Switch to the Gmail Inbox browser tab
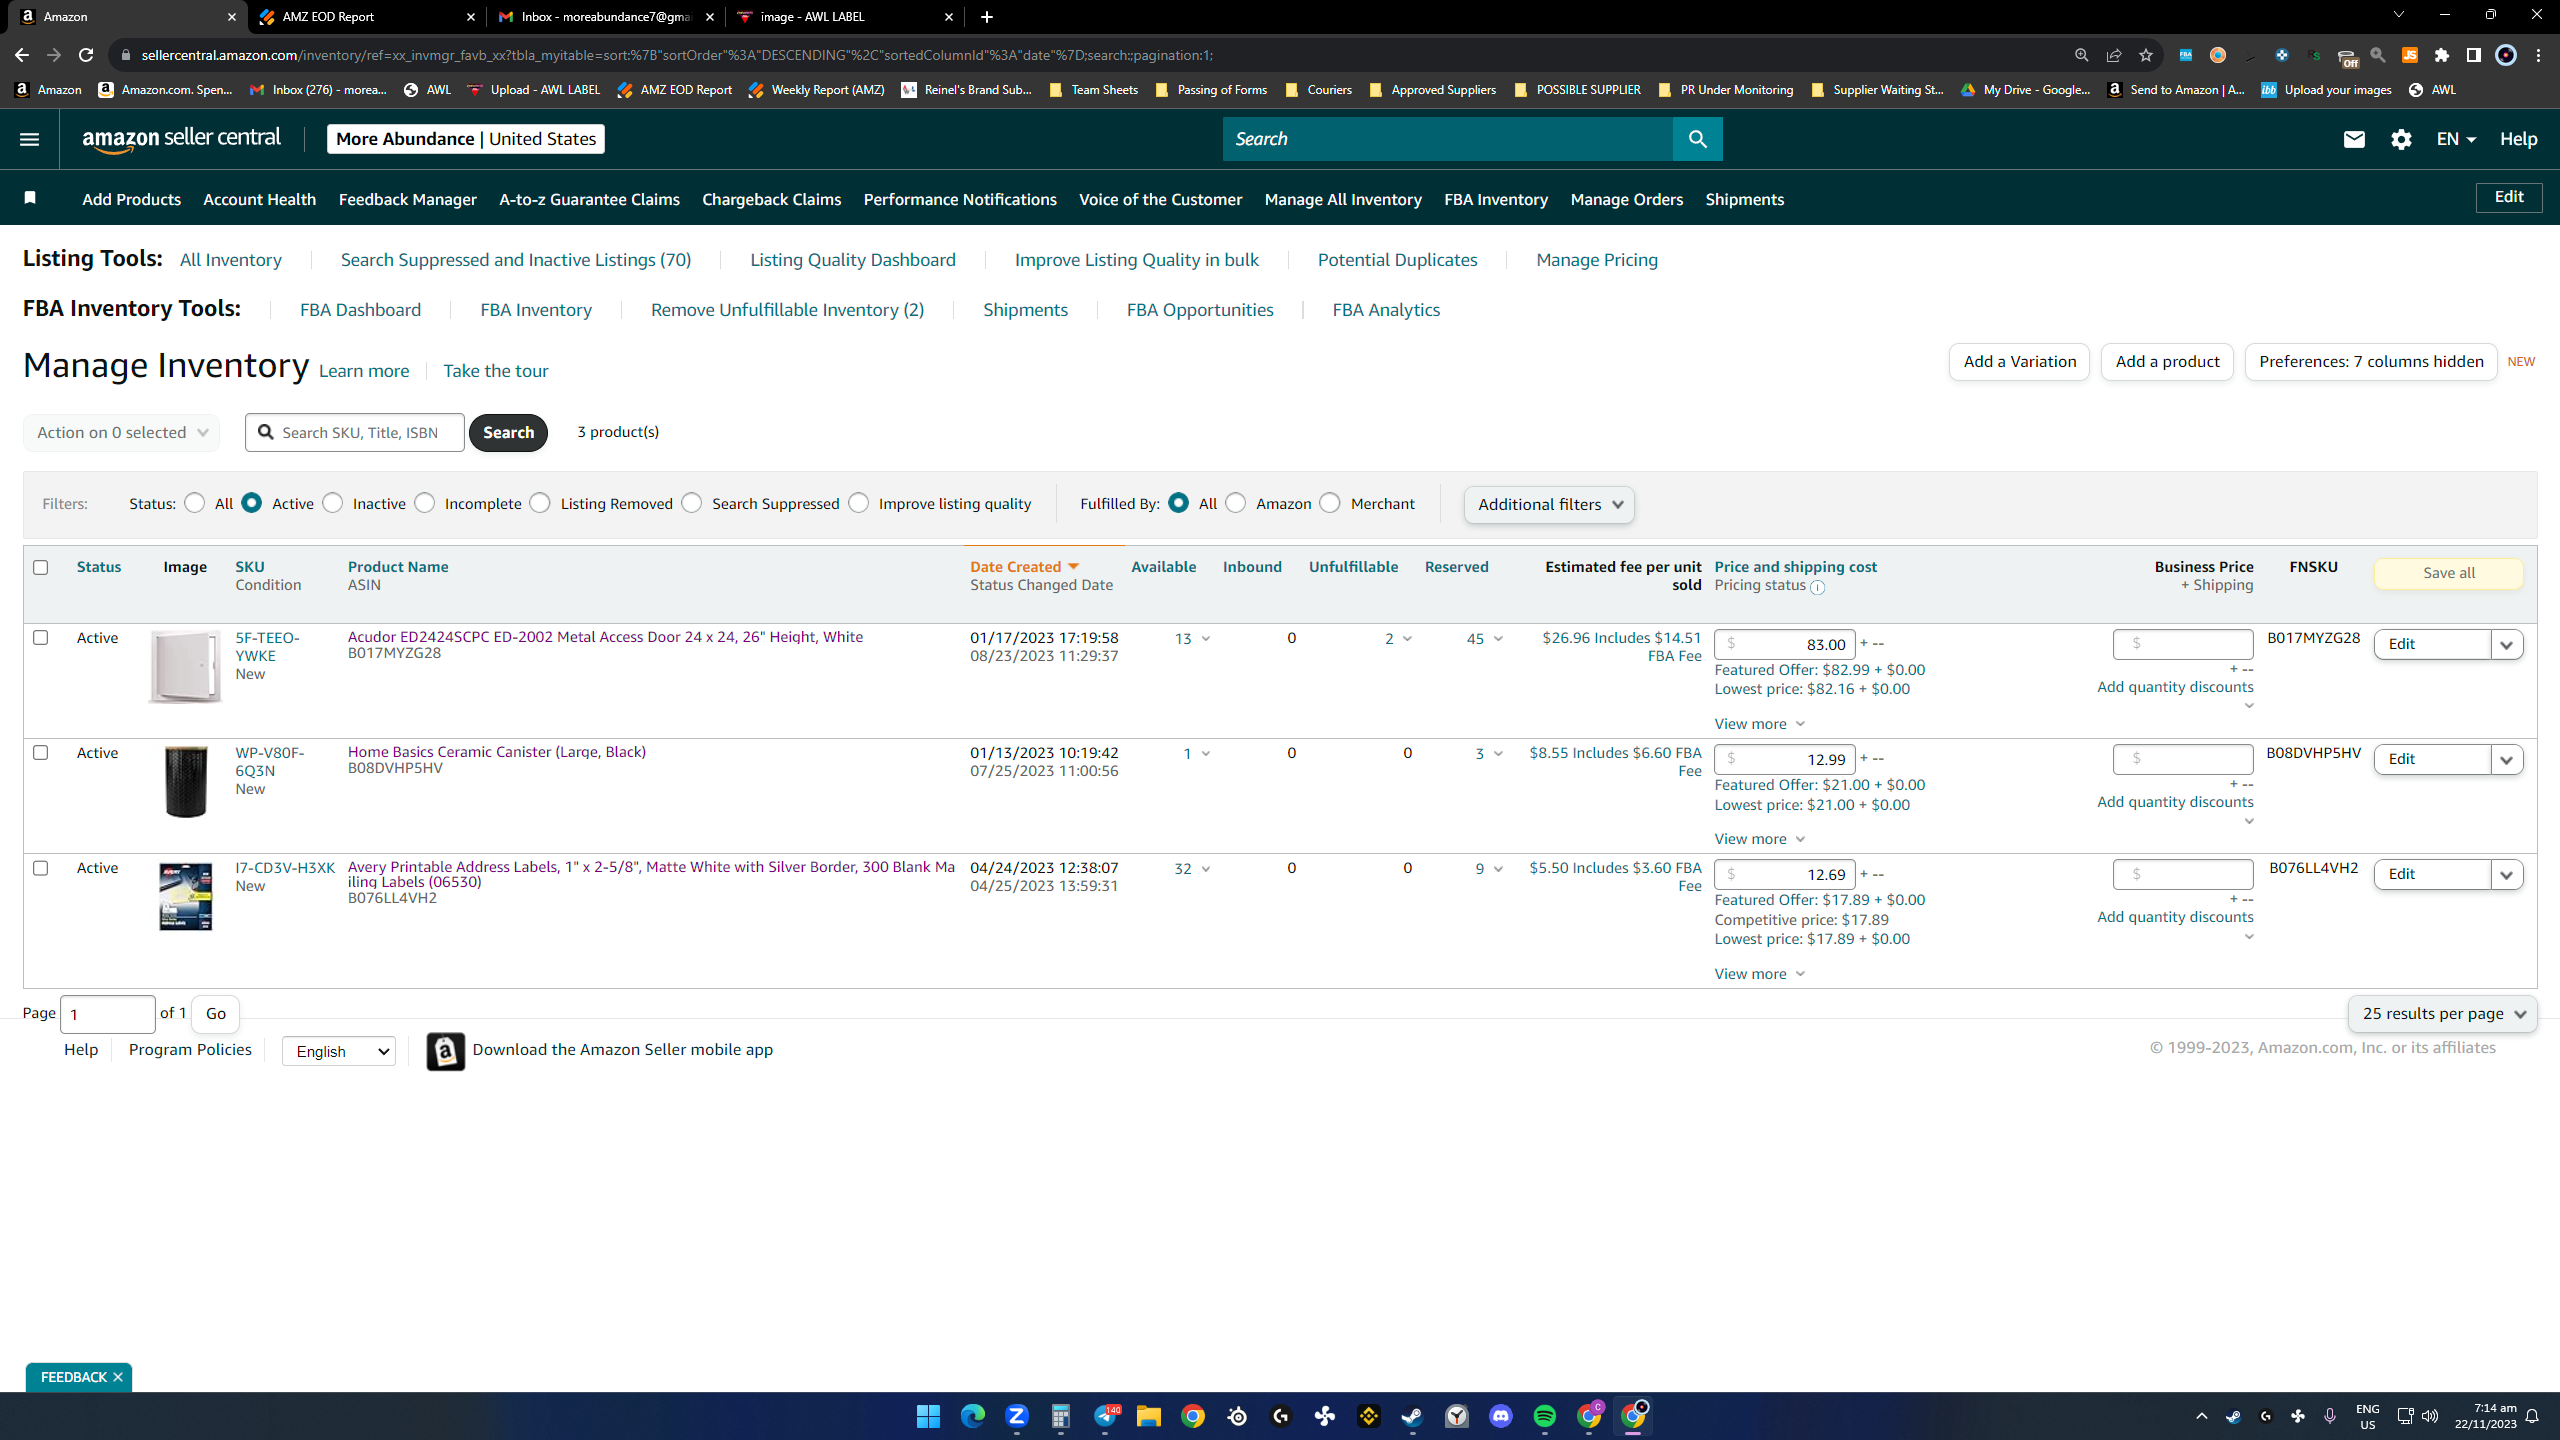Viewport: 2560px width, 1440px height. tap(606, 17)
